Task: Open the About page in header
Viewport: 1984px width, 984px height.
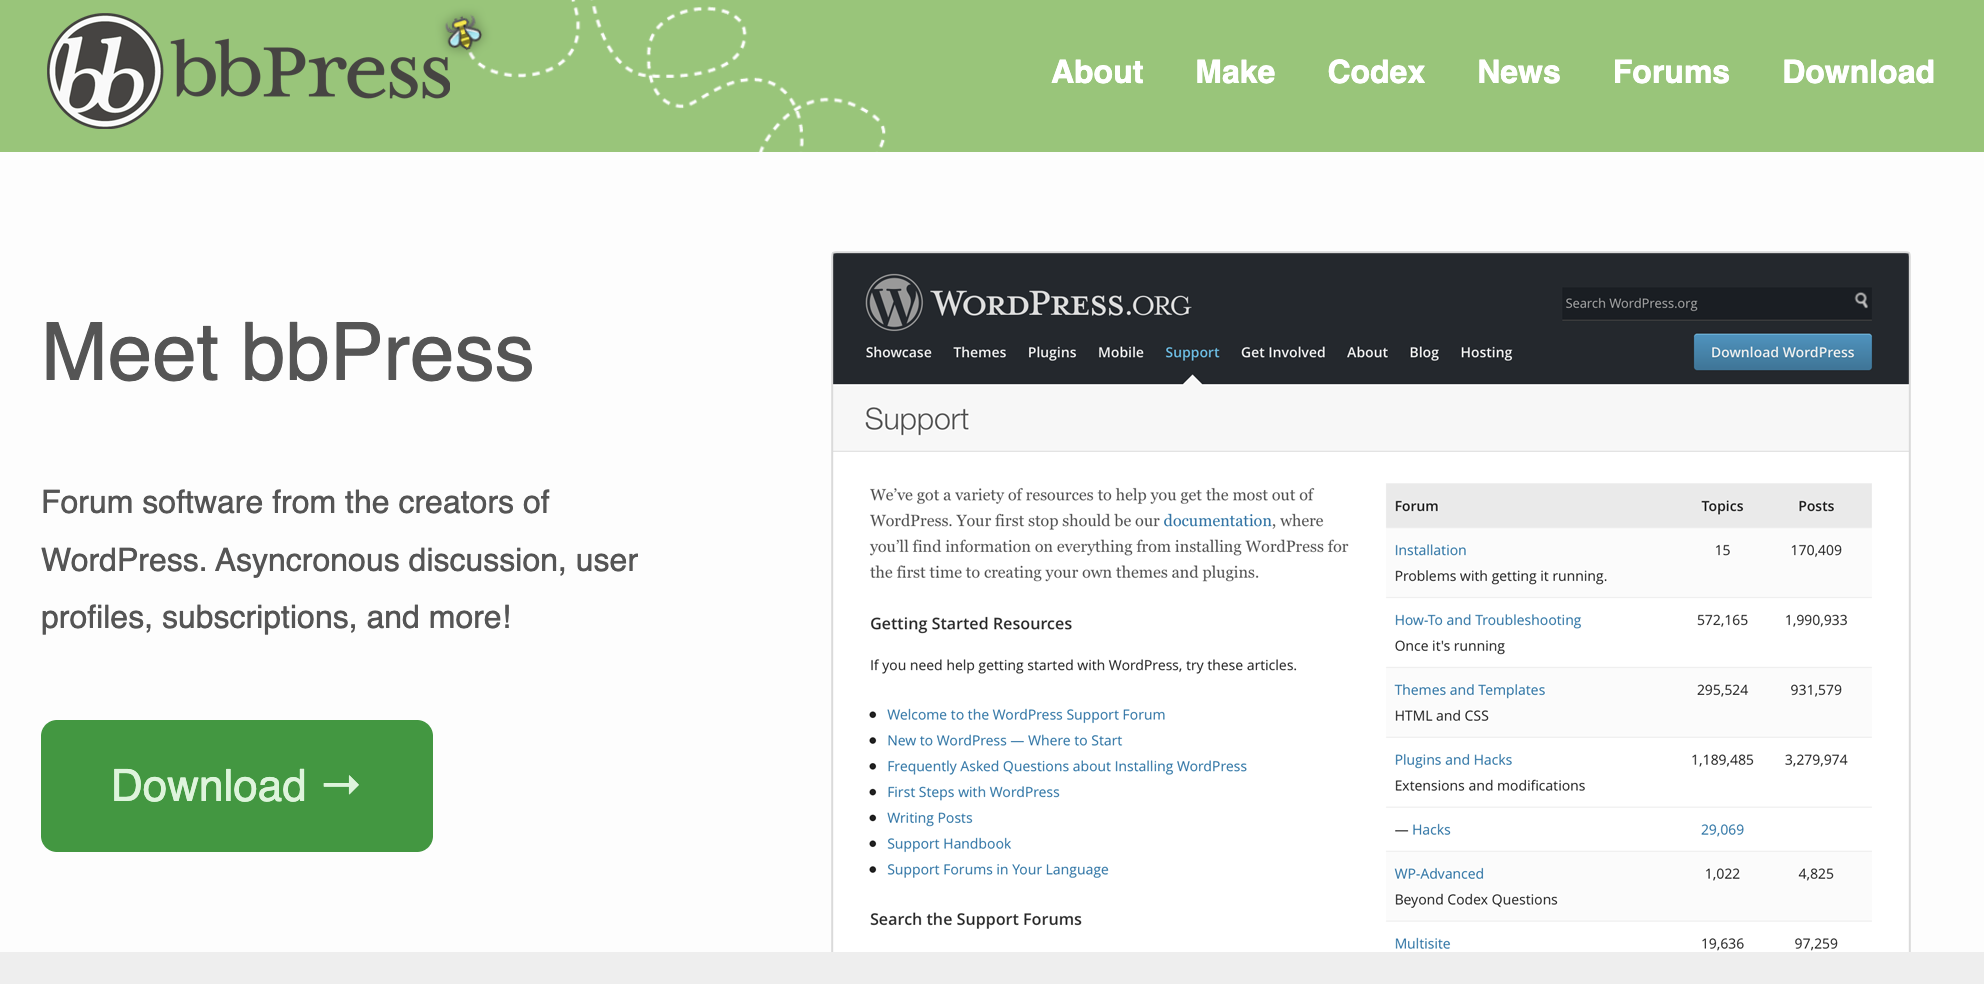Action: pos(1097,72)
